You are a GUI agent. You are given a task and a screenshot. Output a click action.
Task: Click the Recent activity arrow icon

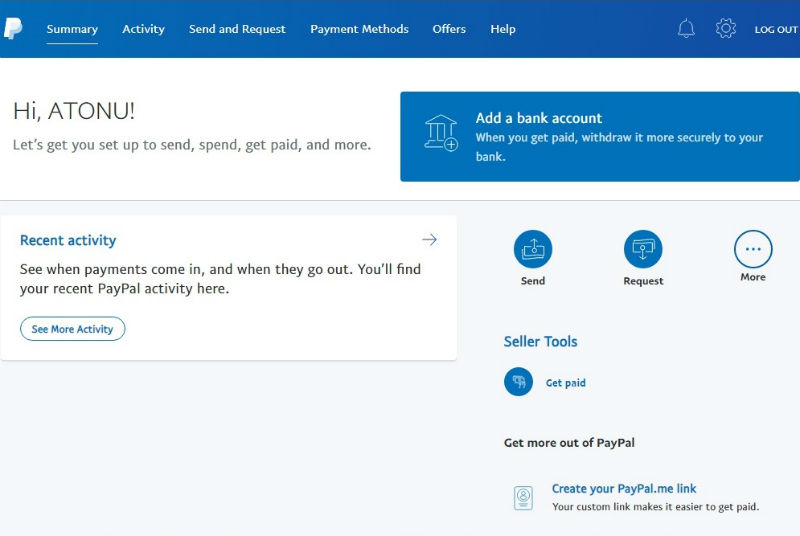(430, 240)
